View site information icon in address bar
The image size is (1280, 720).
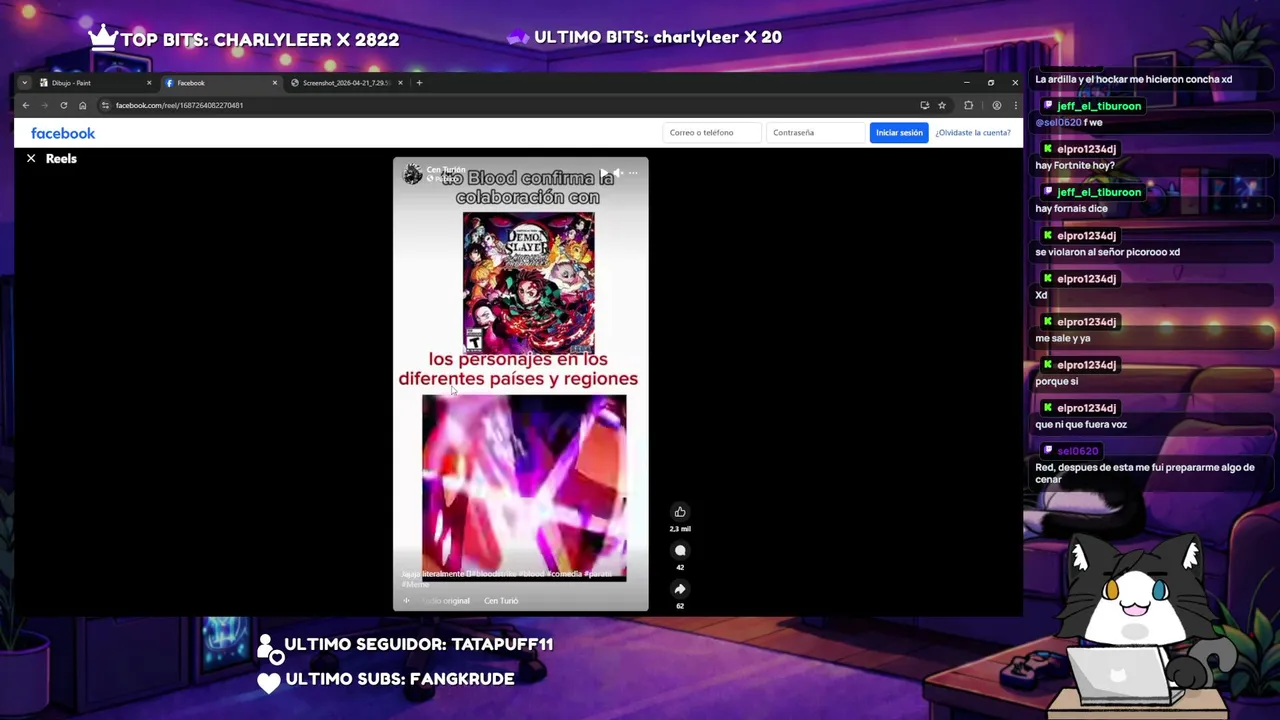[x=105, y=105]
